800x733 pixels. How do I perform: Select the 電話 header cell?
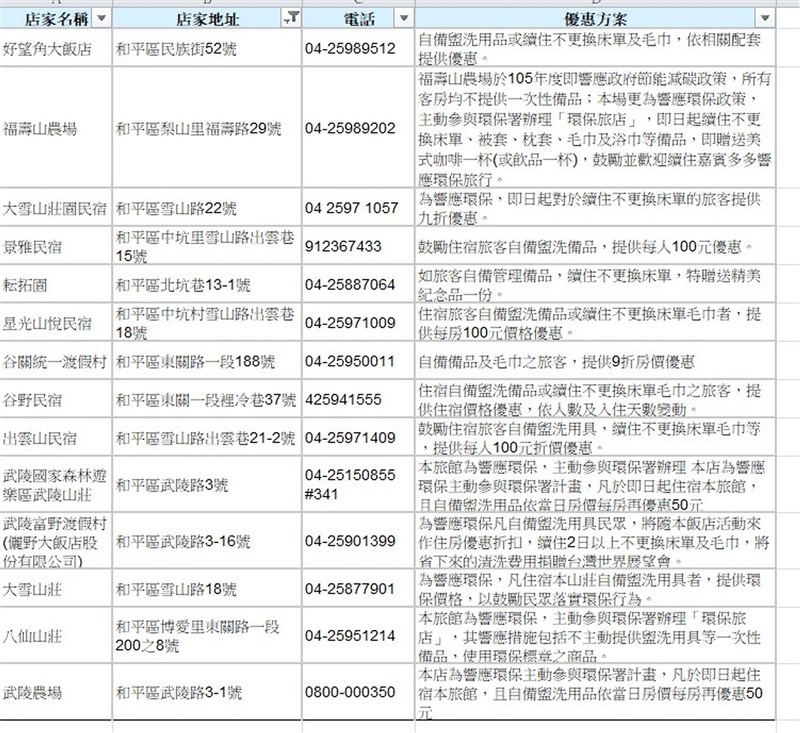pos(359,19)
